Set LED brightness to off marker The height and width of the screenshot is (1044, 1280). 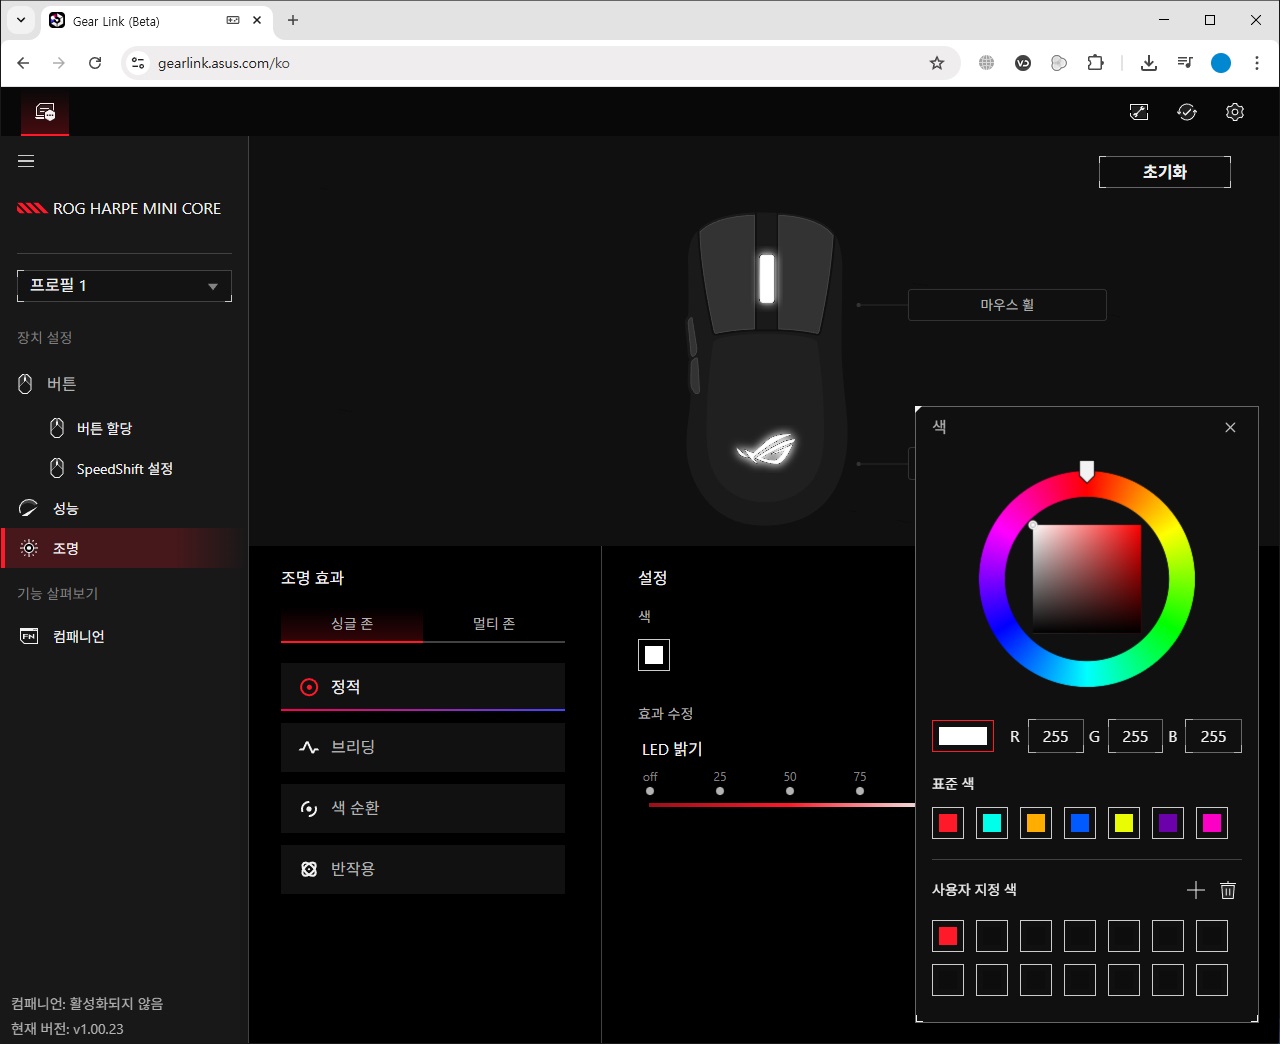tap(650, 791)
